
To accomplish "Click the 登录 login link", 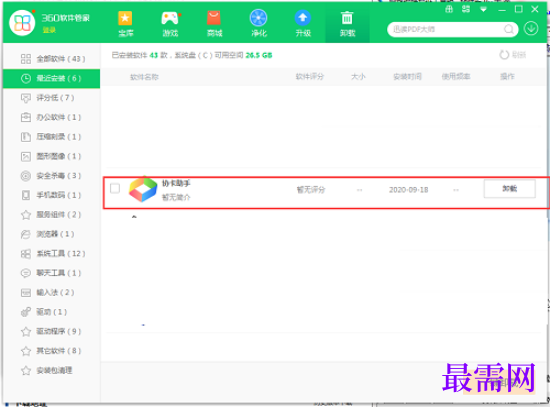I will [49, 30].
